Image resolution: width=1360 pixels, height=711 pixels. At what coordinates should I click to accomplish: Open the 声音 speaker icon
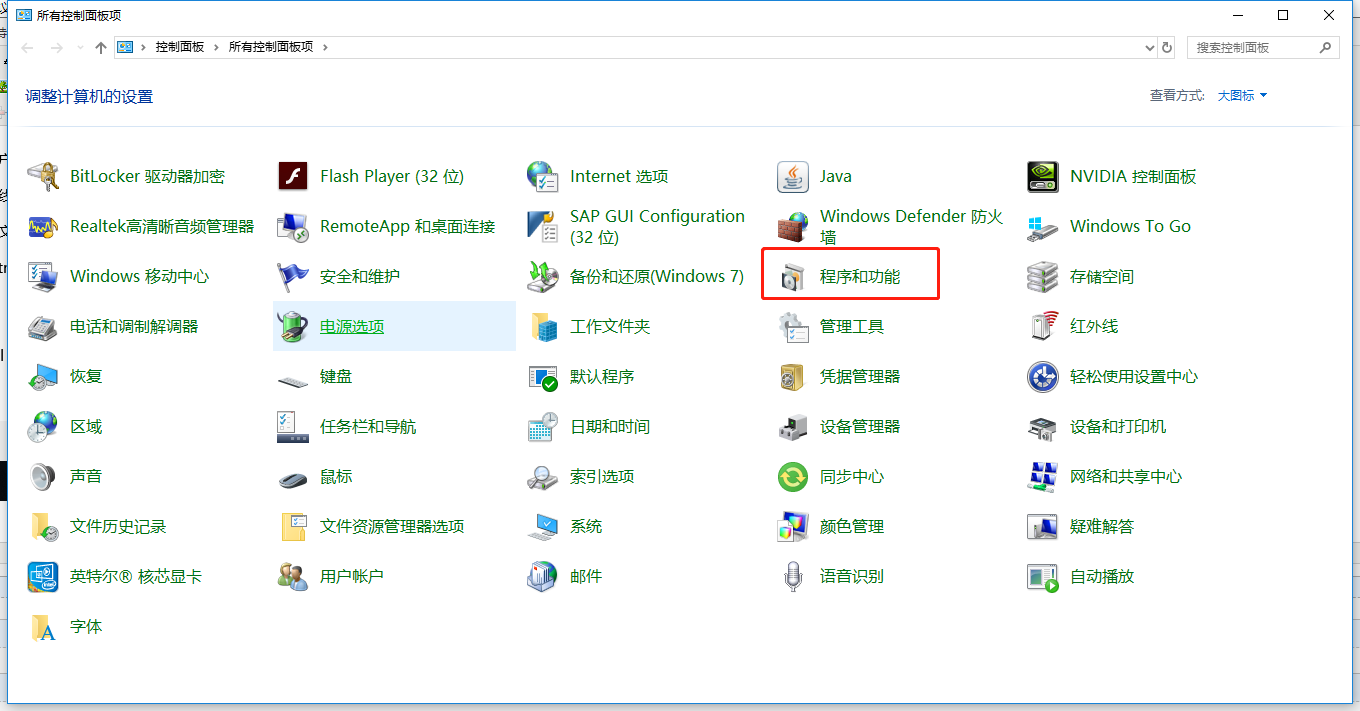(43, 477)
